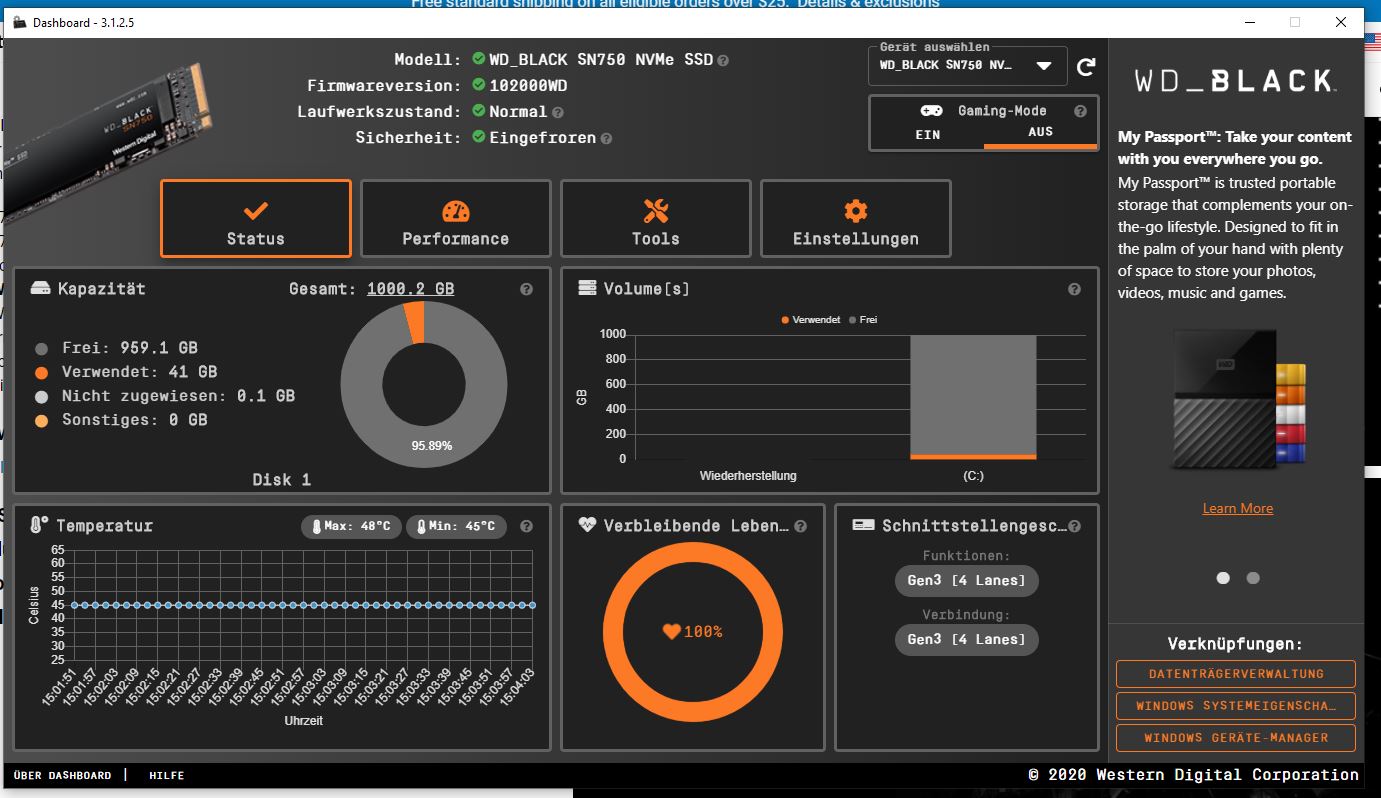The height and width of the screenshot is (798, 1381).
Task: Click the Gaming-Mode help icon
Action: [1080, 112]
